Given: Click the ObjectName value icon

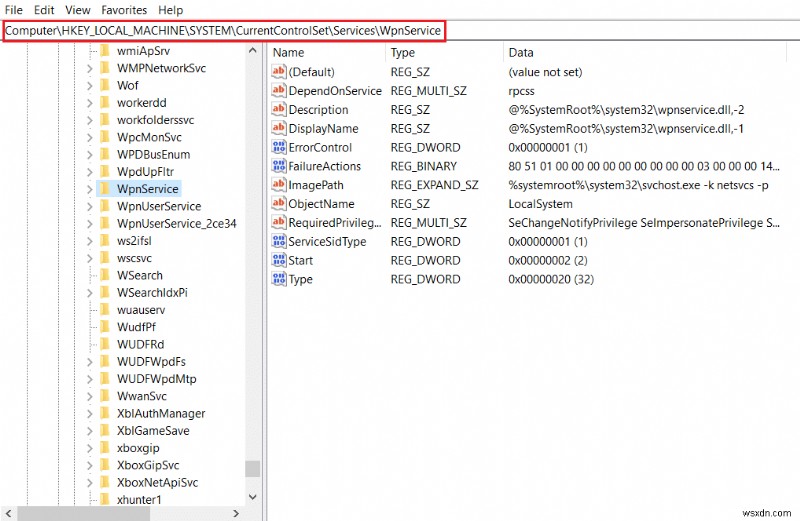Looking at the screenshot, I should (x=279, y=204).
